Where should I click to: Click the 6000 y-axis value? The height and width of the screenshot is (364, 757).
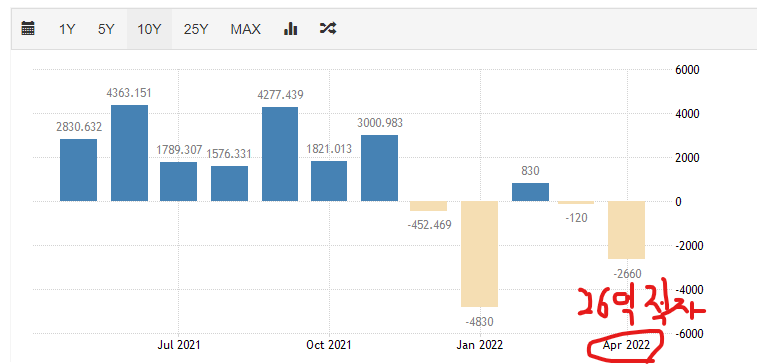pyautogui.click(x=687, y=70)
